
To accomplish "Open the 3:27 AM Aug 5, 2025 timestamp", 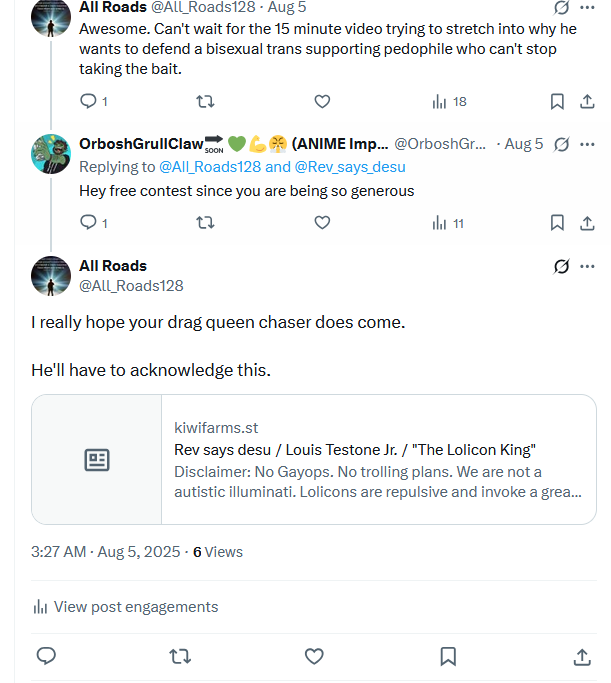I will point(105,552).
